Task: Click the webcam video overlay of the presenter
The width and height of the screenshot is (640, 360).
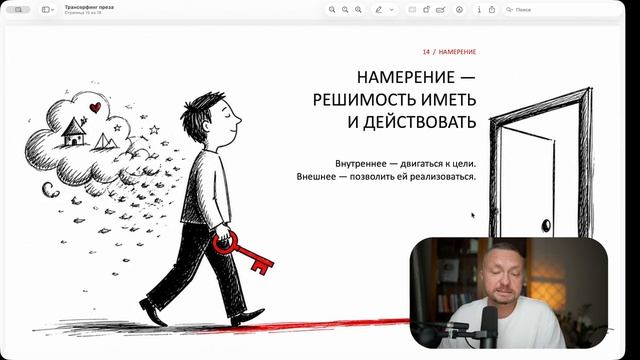Action: pos(509,293)
